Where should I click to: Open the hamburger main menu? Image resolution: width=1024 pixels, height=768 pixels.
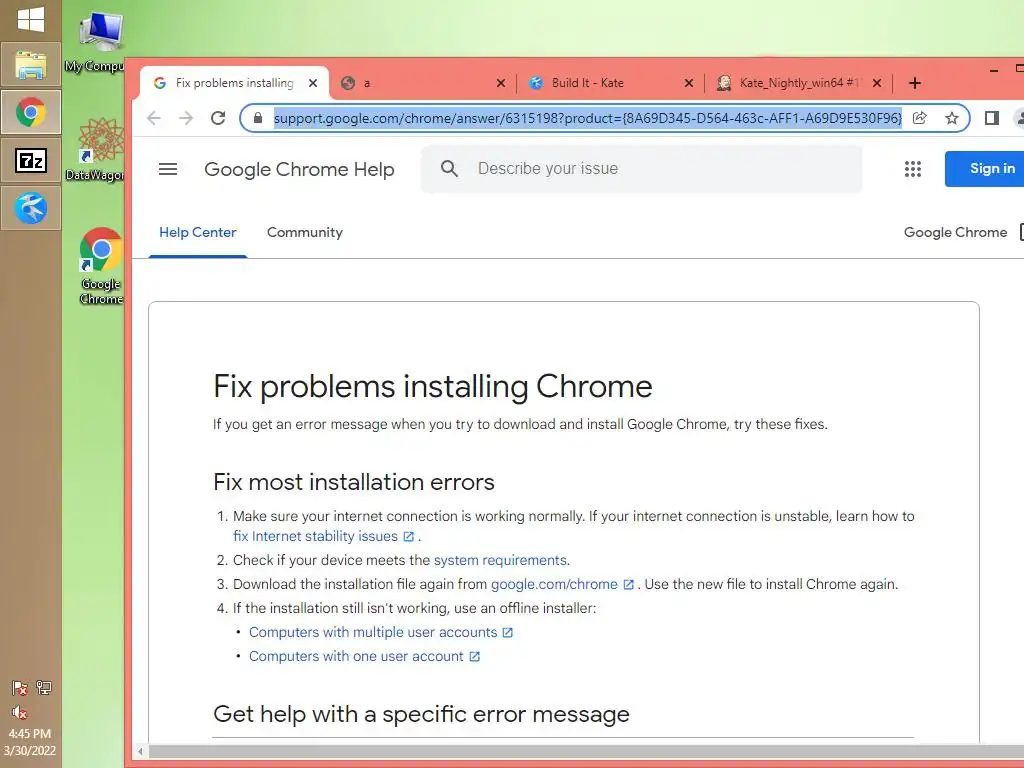tap(168, 169)
